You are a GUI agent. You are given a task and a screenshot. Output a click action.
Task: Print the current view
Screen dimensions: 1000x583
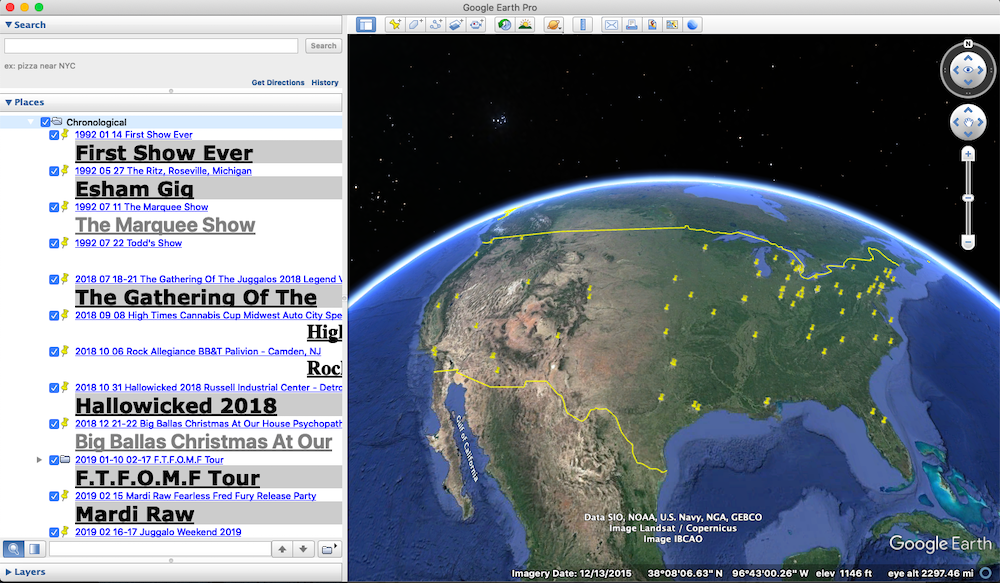(631, 25)
